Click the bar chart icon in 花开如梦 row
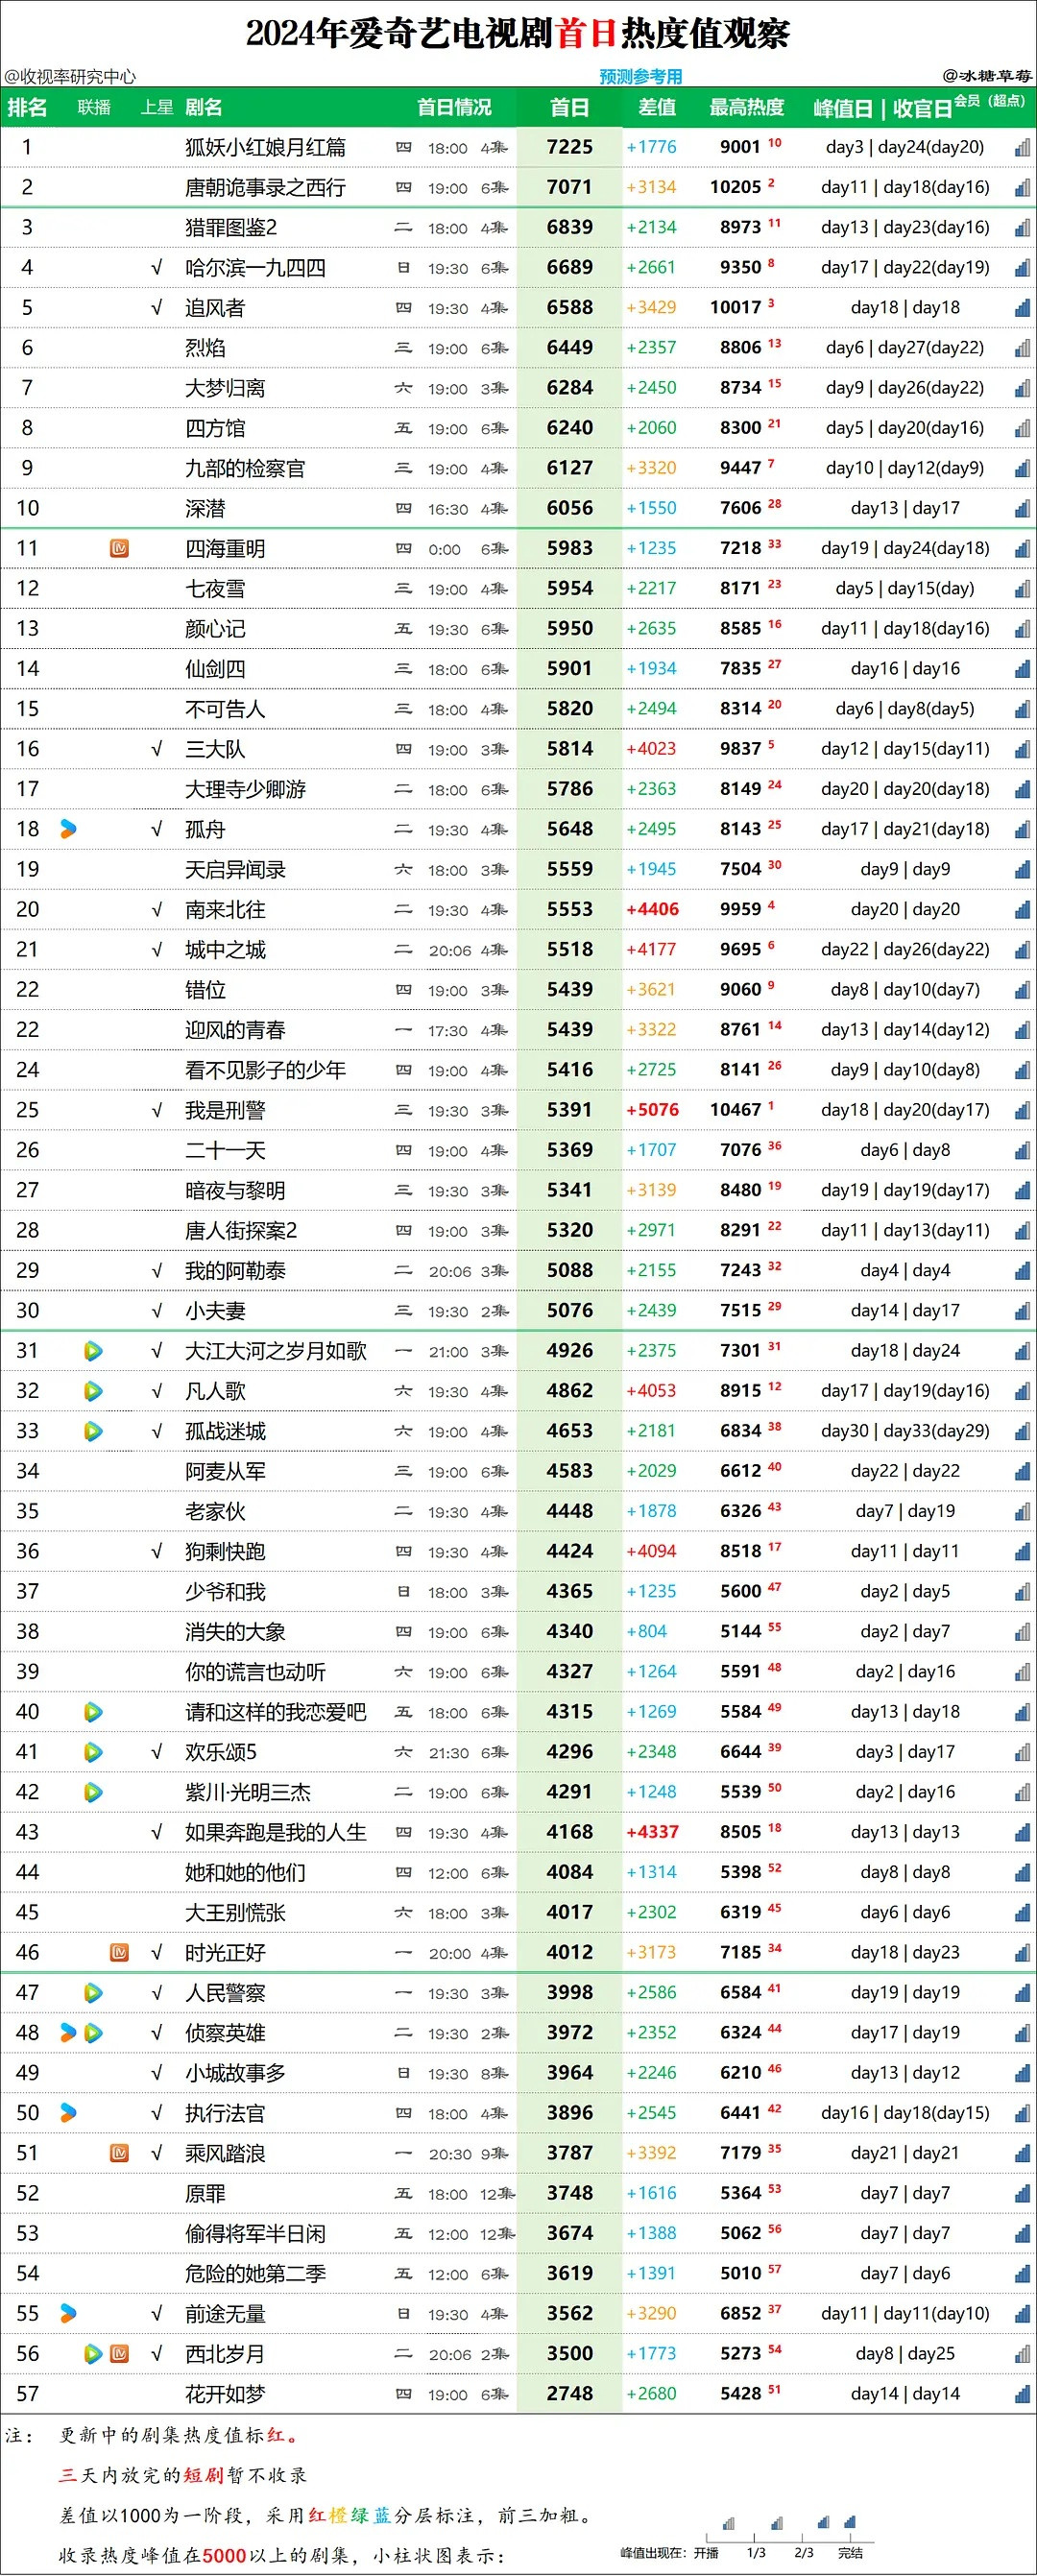1037x2576 pixels. [x=1022, y=2394]
